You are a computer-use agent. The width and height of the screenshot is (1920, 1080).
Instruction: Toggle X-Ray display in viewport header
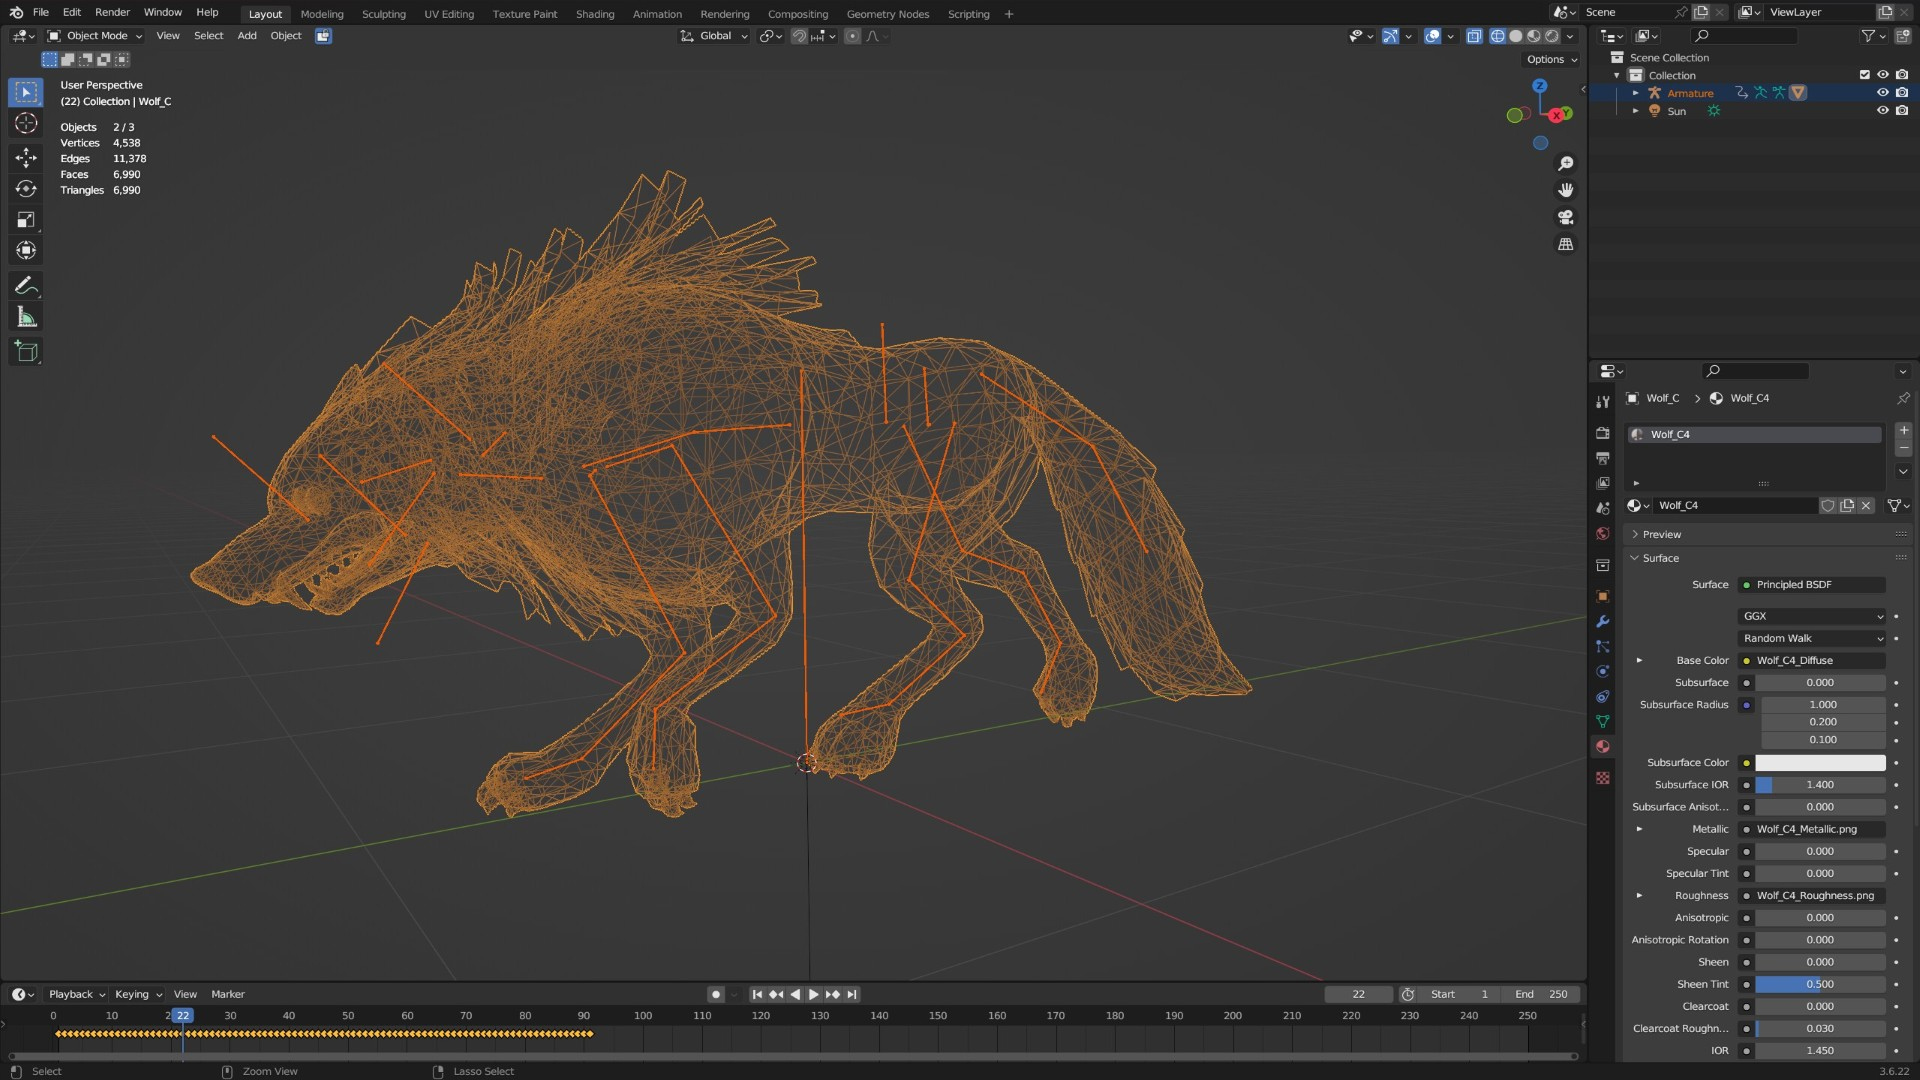click(x=1474, y=36)
